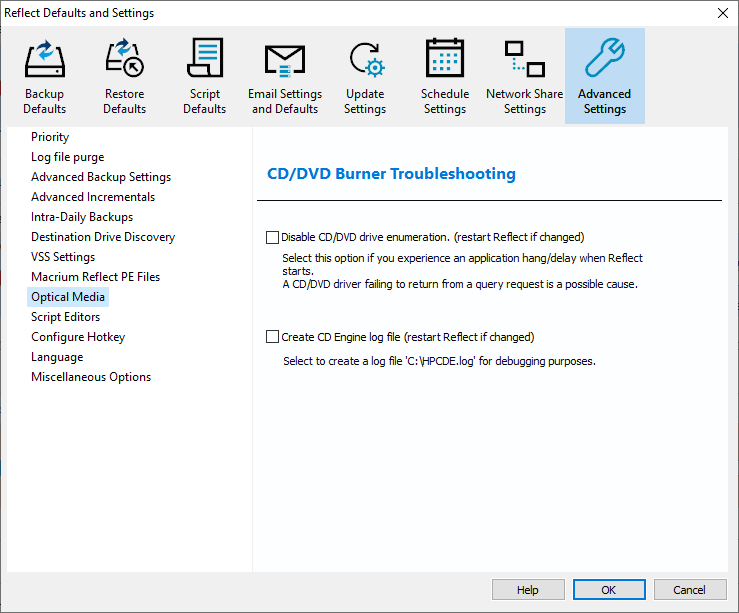This screenshot has height=613, width=739.
Task: Open Macrium Reflect PE Files section
Action: pos(95,277)
